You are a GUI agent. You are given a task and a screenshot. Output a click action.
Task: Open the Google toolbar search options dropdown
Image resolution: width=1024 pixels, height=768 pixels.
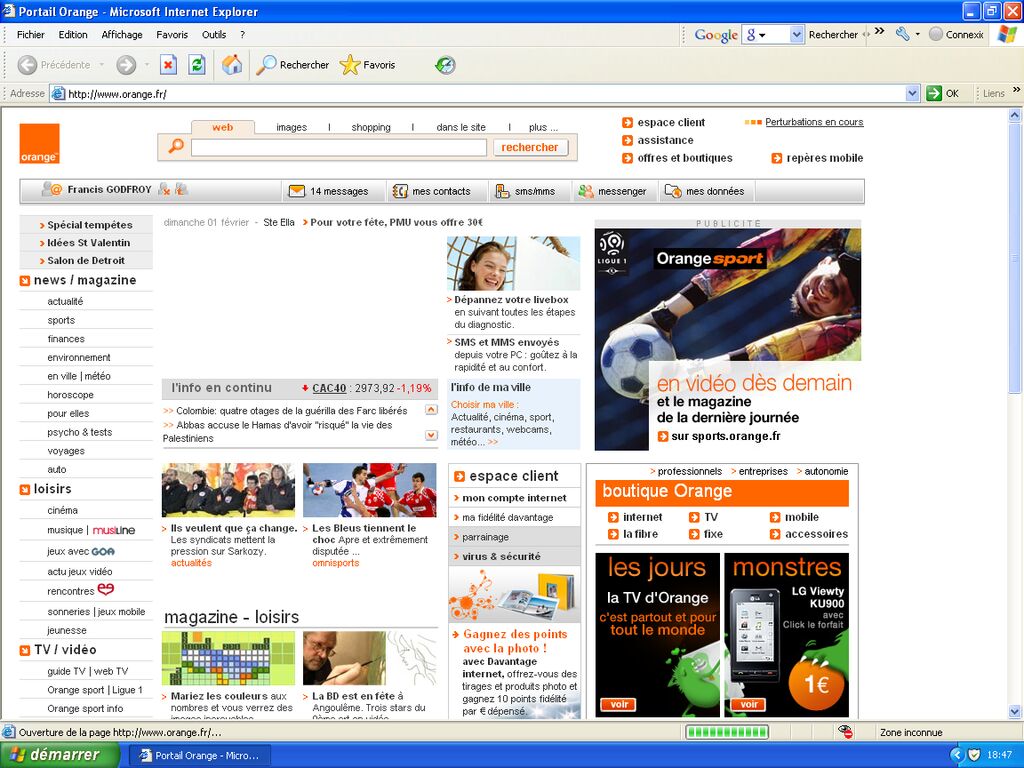coord(796,33)
